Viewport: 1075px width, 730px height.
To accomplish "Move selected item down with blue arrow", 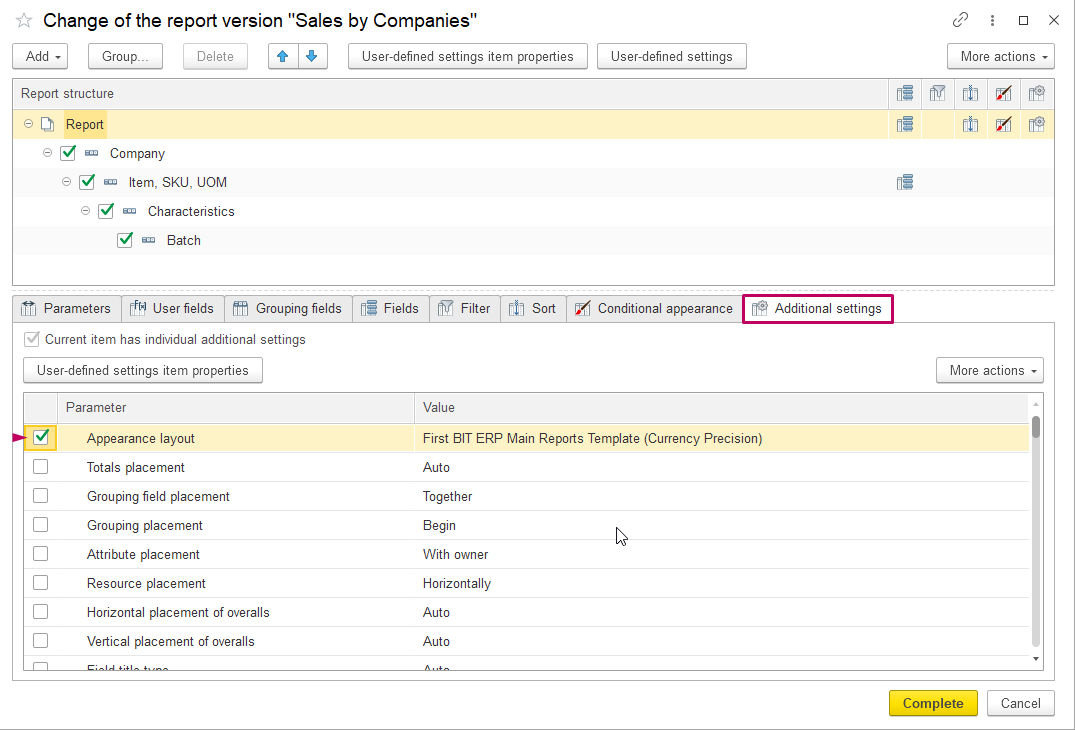I will (312, 56).
